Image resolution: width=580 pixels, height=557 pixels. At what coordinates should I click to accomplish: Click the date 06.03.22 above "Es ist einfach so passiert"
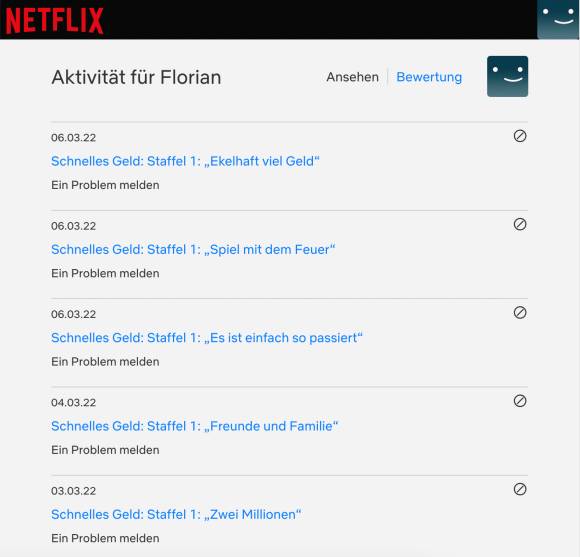click(73, 314)
